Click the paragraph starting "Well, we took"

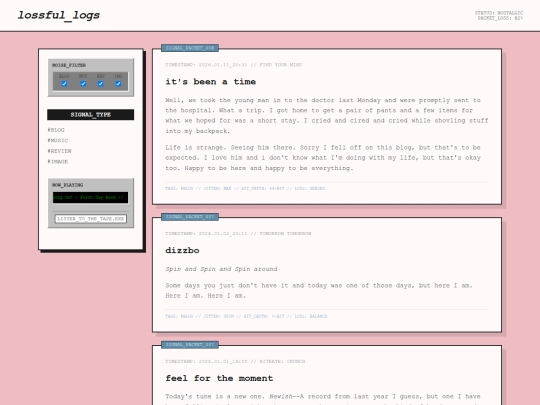[326, 115]
